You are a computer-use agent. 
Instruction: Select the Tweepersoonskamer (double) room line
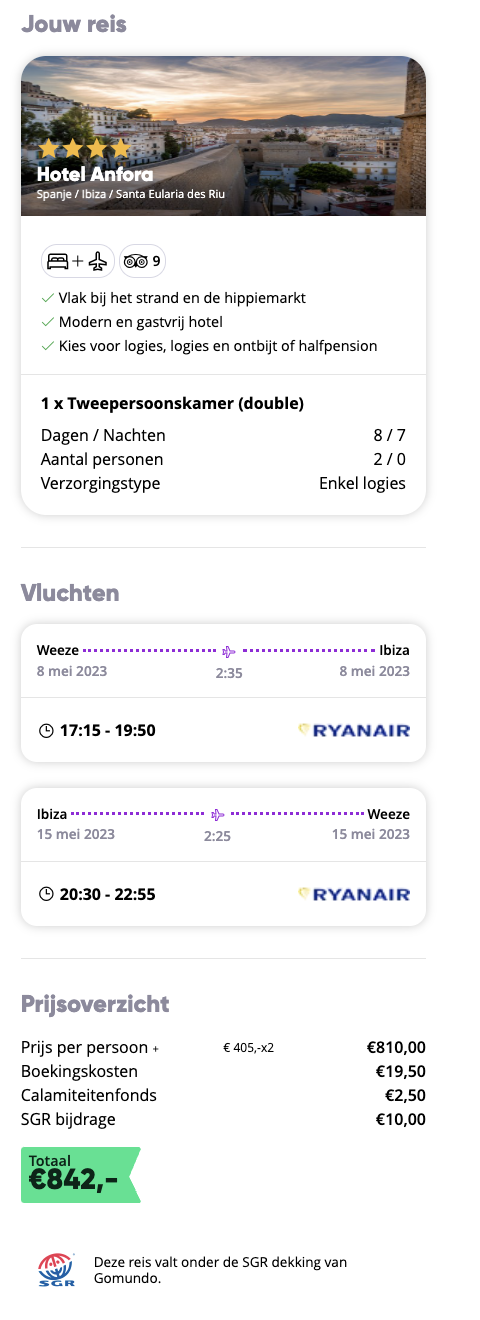tap(172, 404)
